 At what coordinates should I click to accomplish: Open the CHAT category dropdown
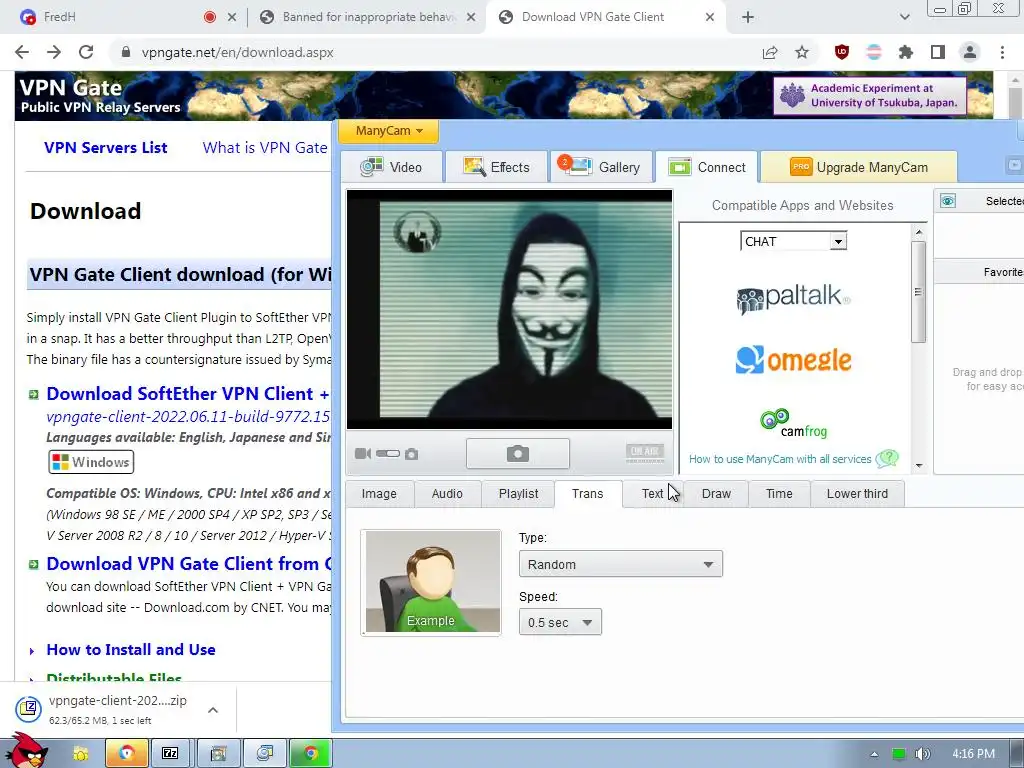(x=793, y=242)
